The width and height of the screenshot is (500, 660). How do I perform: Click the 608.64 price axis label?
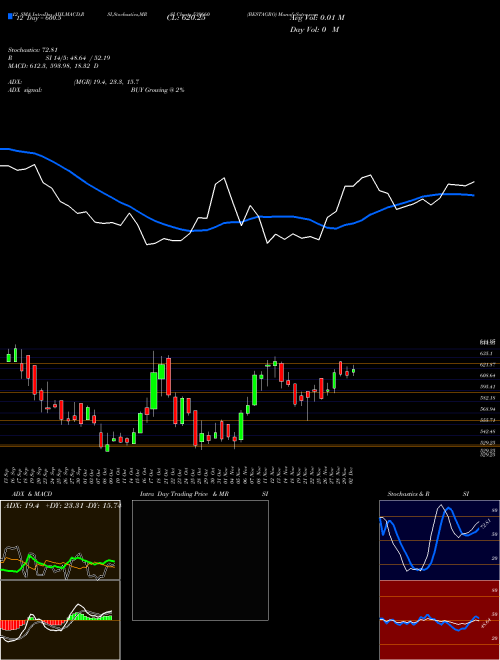[488, 375]
